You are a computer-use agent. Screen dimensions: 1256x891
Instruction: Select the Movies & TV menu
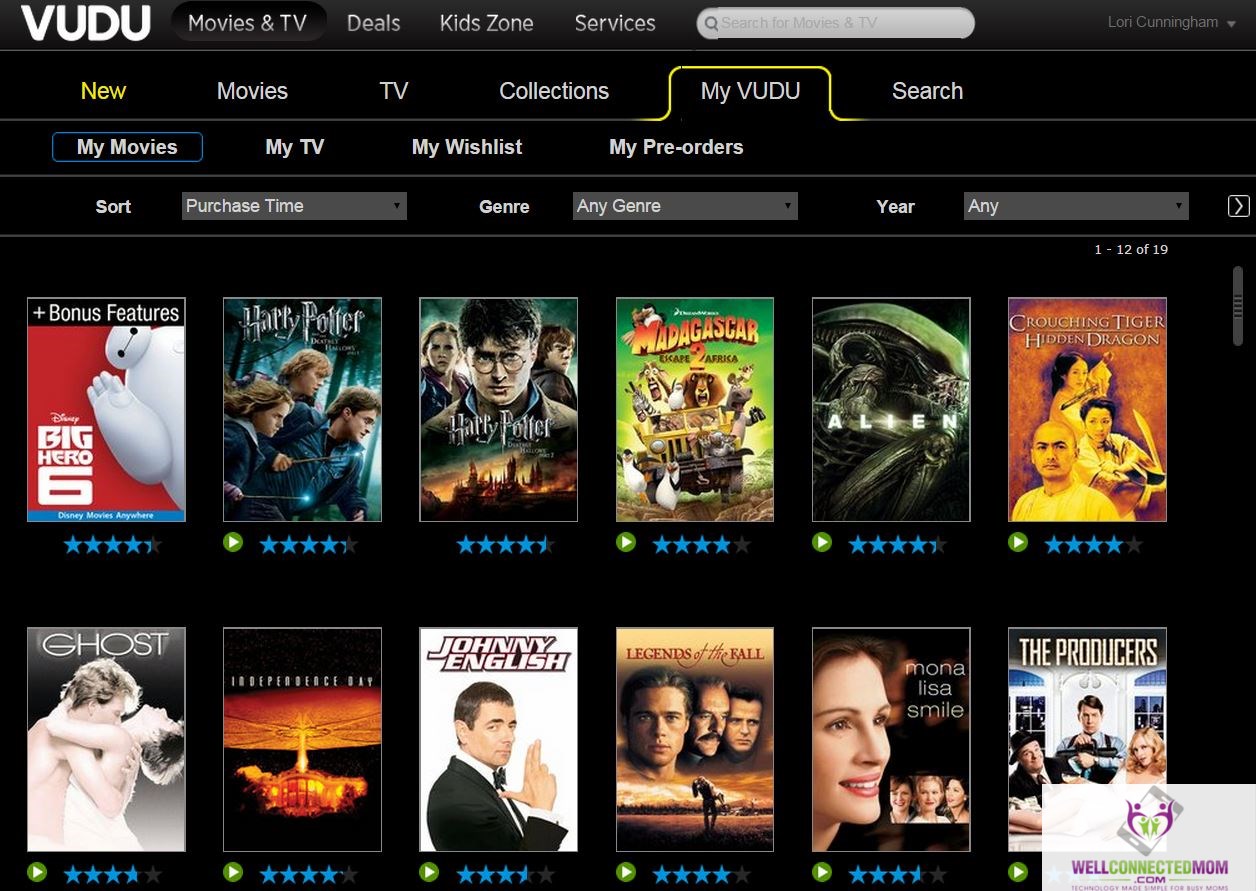point(248,22)
